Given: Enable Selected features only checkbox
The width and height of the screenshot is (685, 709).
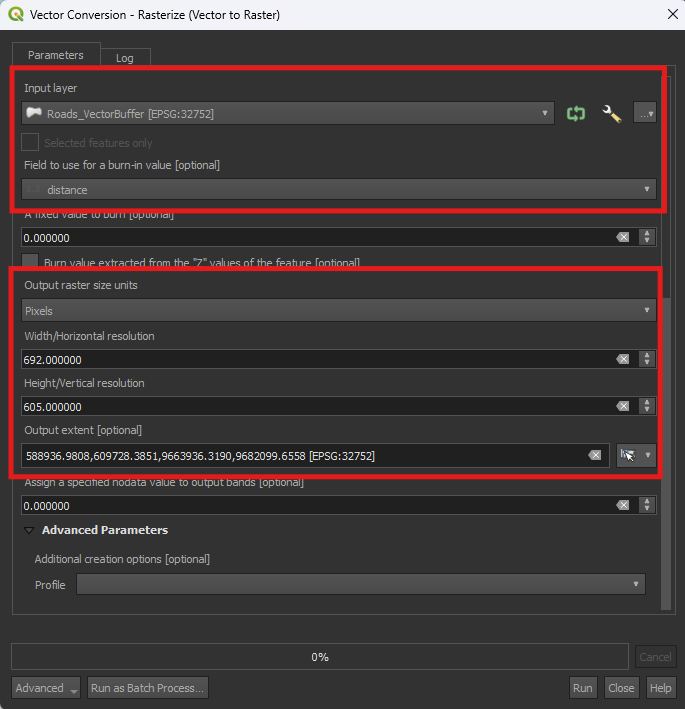Looking at the screenshot, I should (31, 143).
